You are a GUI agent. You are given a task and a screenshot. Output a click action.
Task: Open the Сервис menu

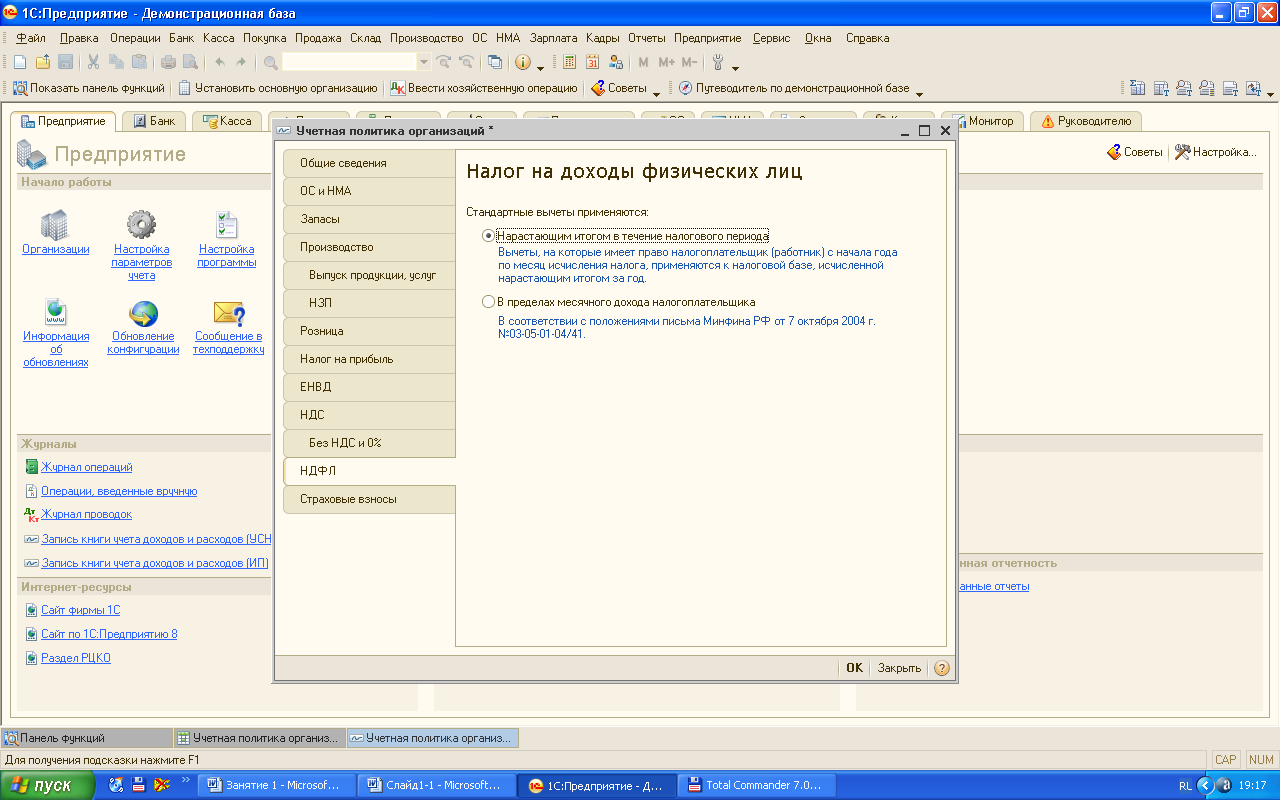[771, 38]
